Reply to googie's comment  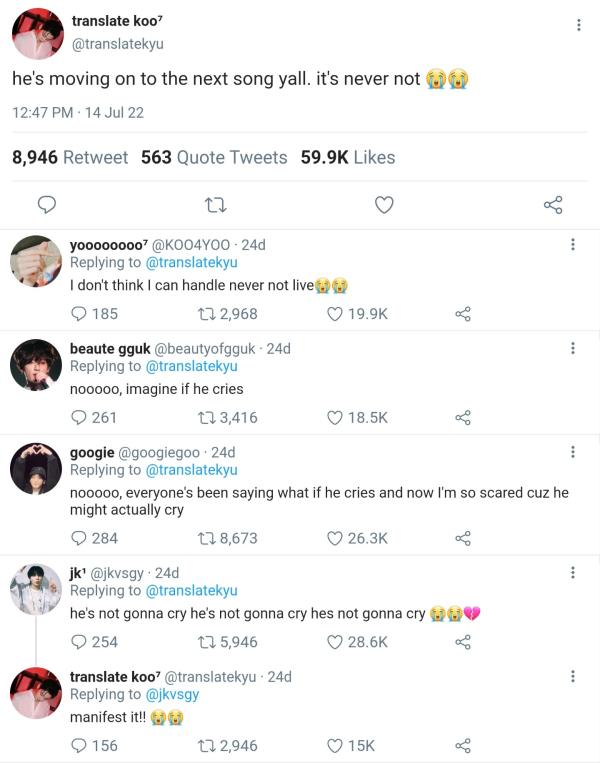[79, 538]
